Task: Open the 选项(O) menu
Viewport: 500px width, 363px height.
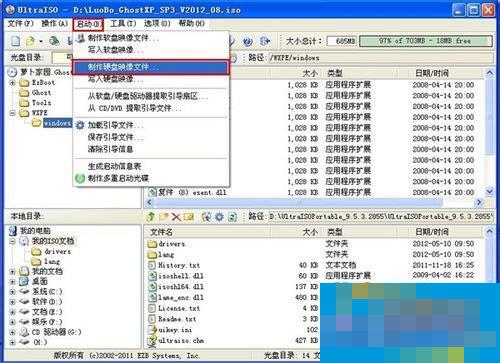Action: point(157,23)
